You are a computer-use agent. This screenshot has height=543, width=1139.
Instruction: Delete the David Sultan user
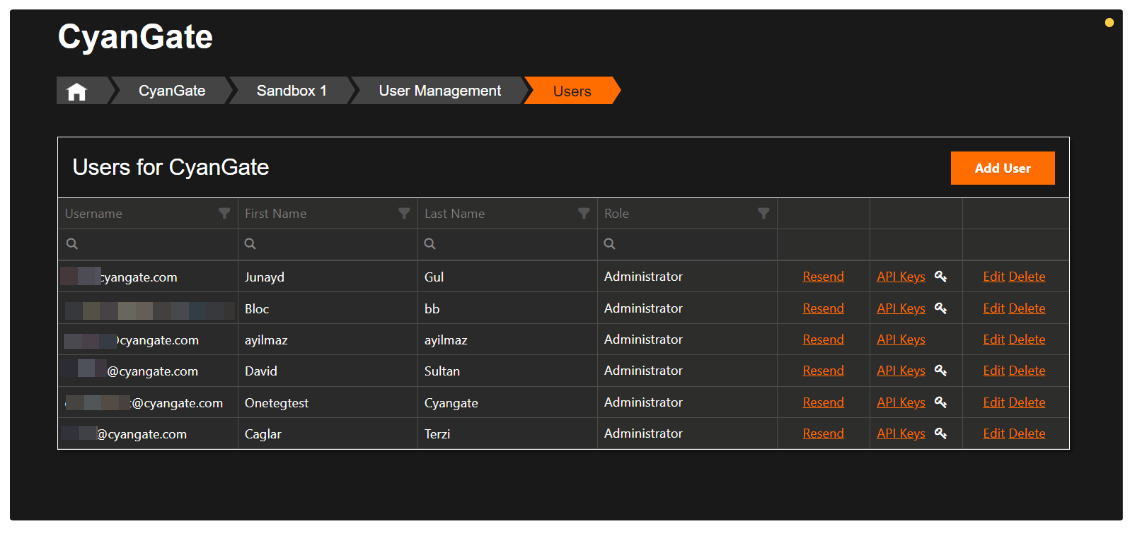[x=1027, y=371]
